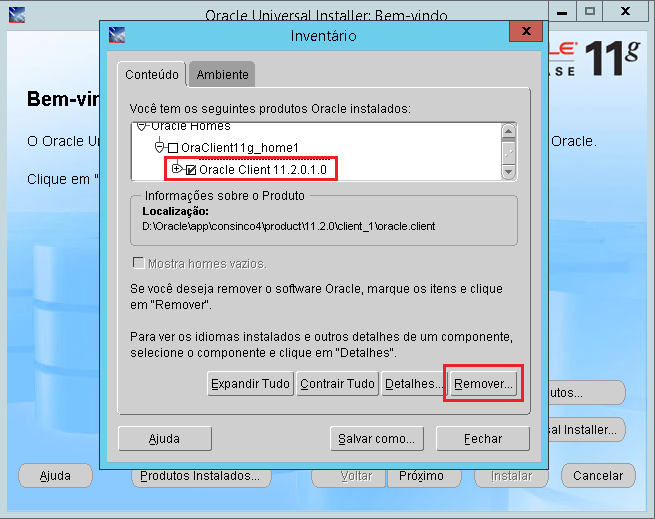
Task: Click the Inventário dialog title icon
Action: pos(117,35)
